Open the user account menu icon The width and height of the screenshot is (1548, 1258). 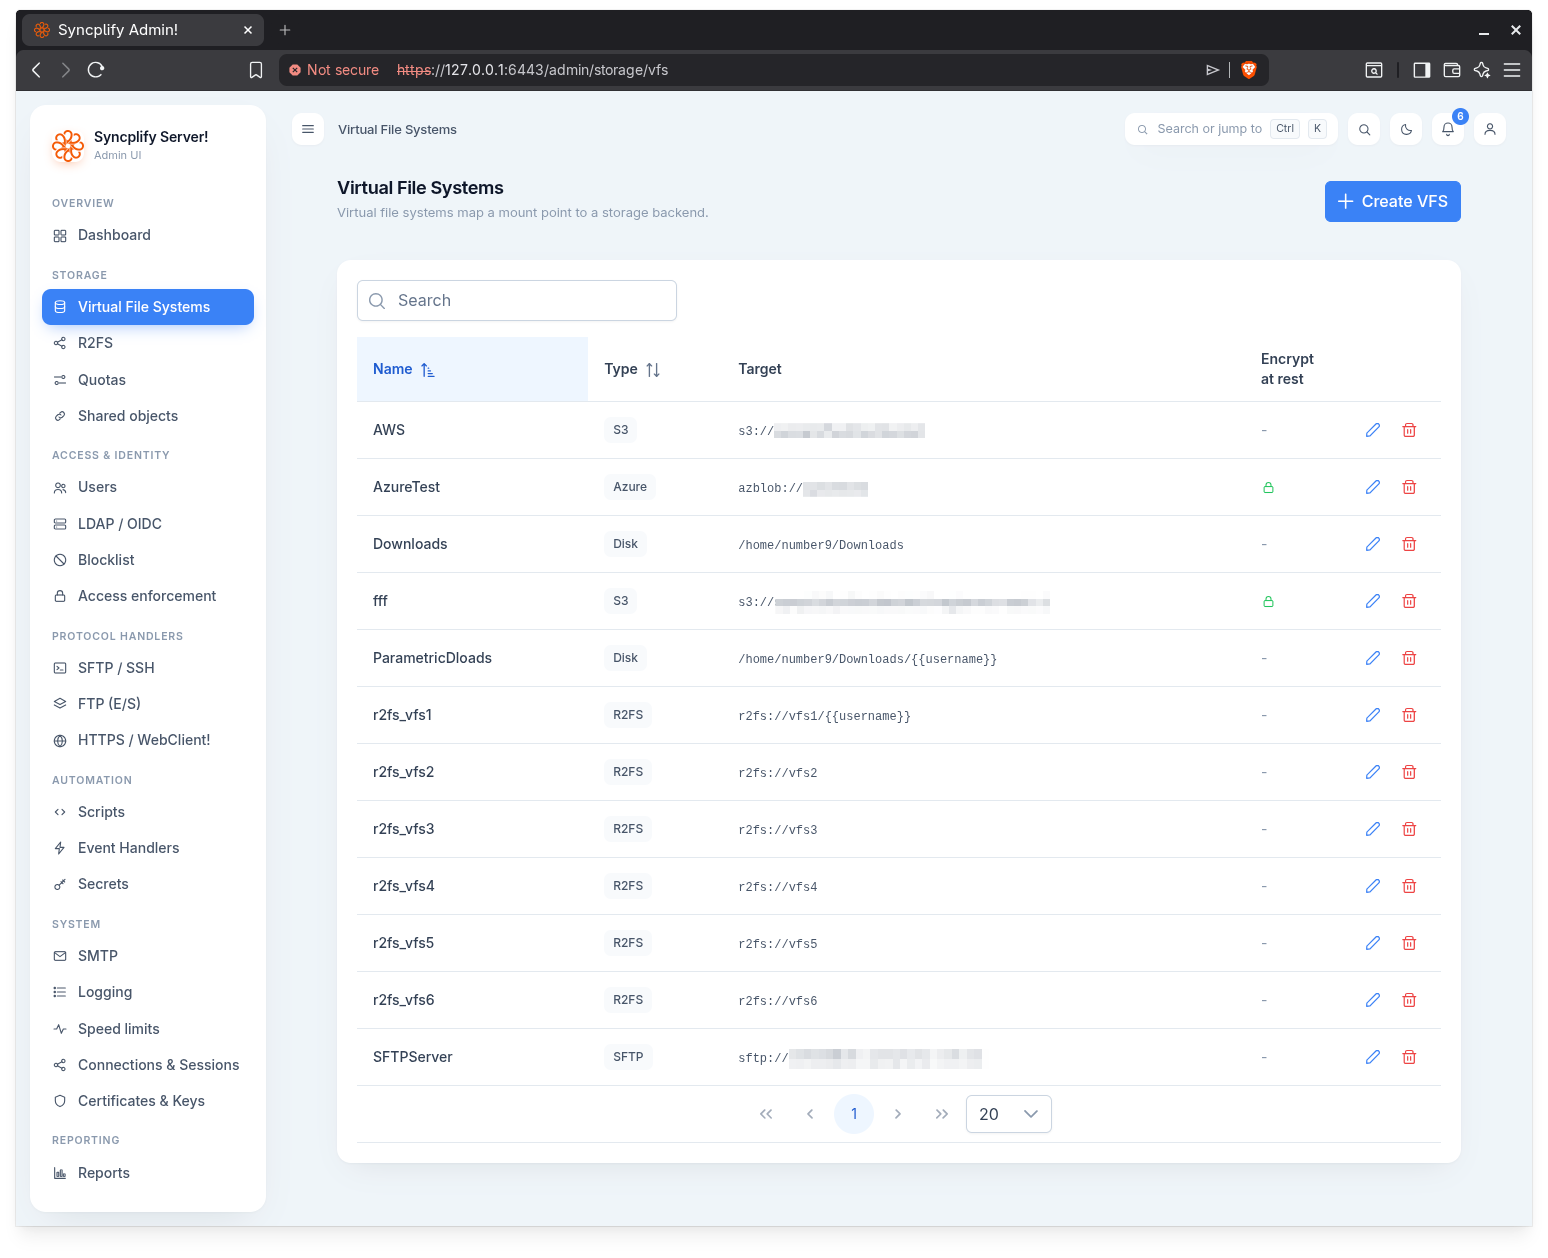[1490, 129]
